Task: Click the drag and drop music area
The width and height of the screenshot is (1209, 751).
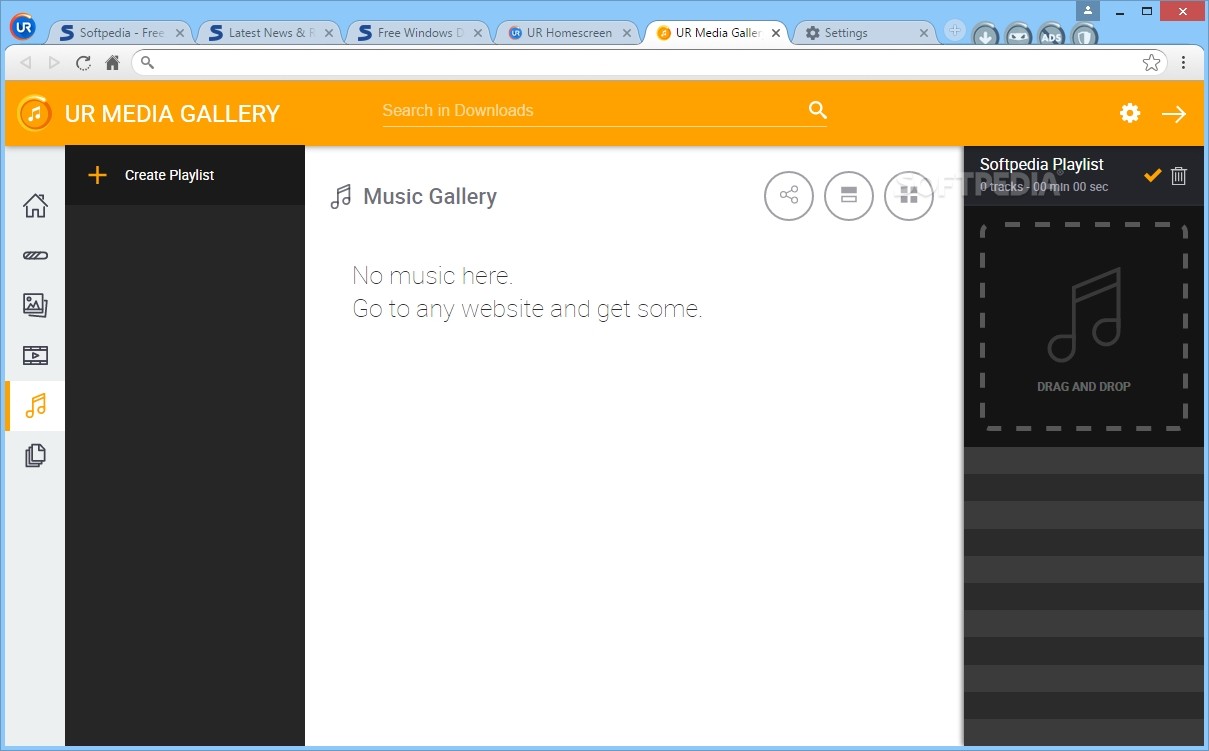Action: click(1084, 326)
